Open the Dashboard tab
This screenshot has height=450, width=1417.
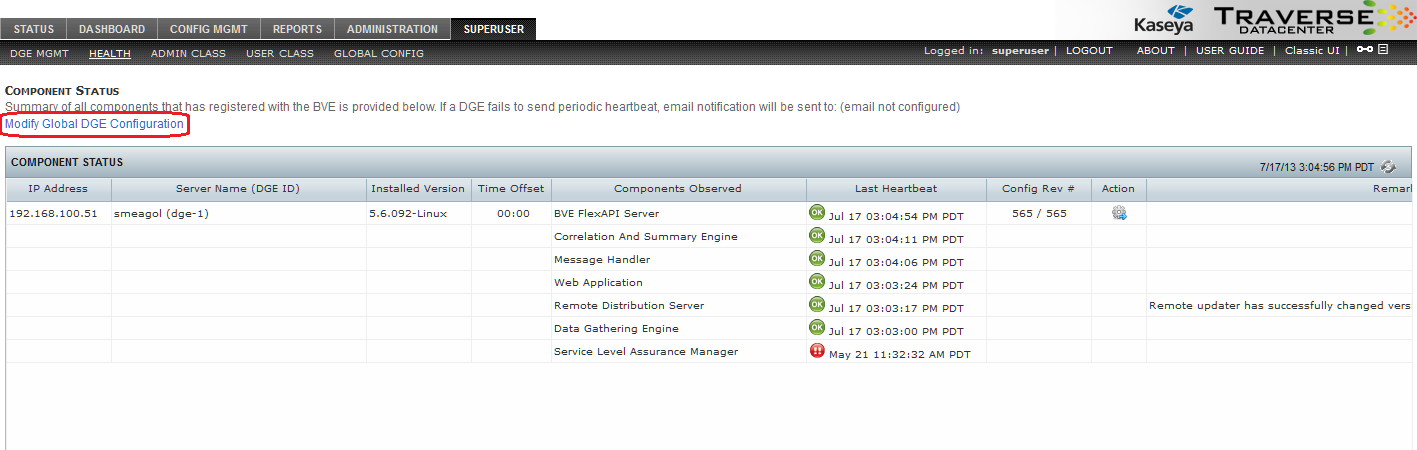[x=112, y=30]
